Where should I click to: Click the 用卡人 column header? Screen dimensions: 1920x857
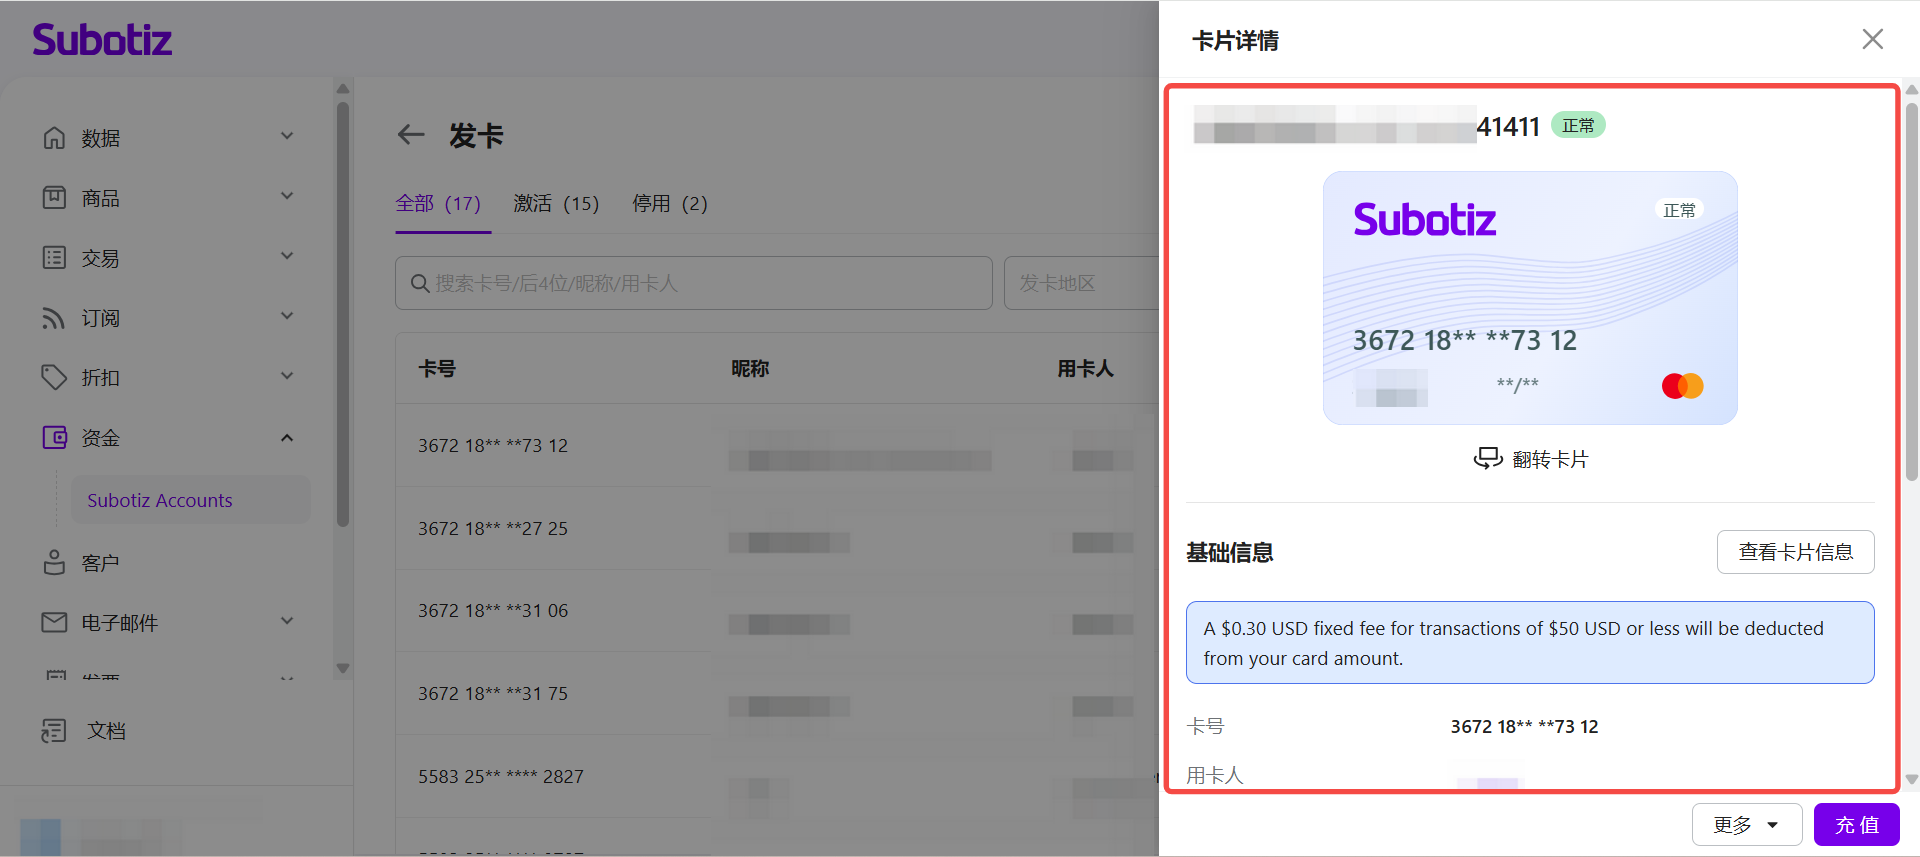click(x=1086, y=369)
